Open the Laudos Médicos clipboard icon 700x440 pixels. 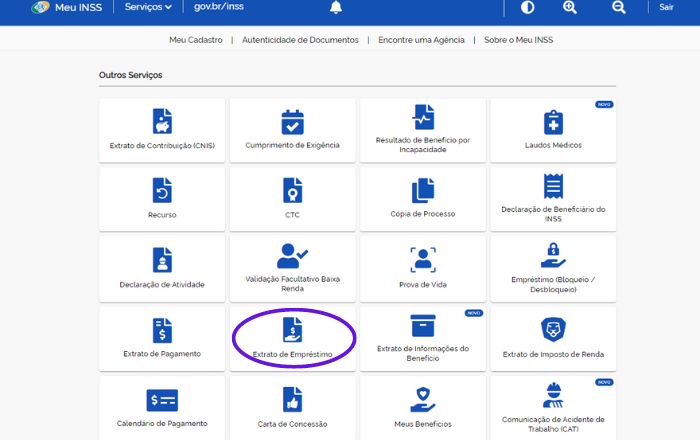[553, 122]
